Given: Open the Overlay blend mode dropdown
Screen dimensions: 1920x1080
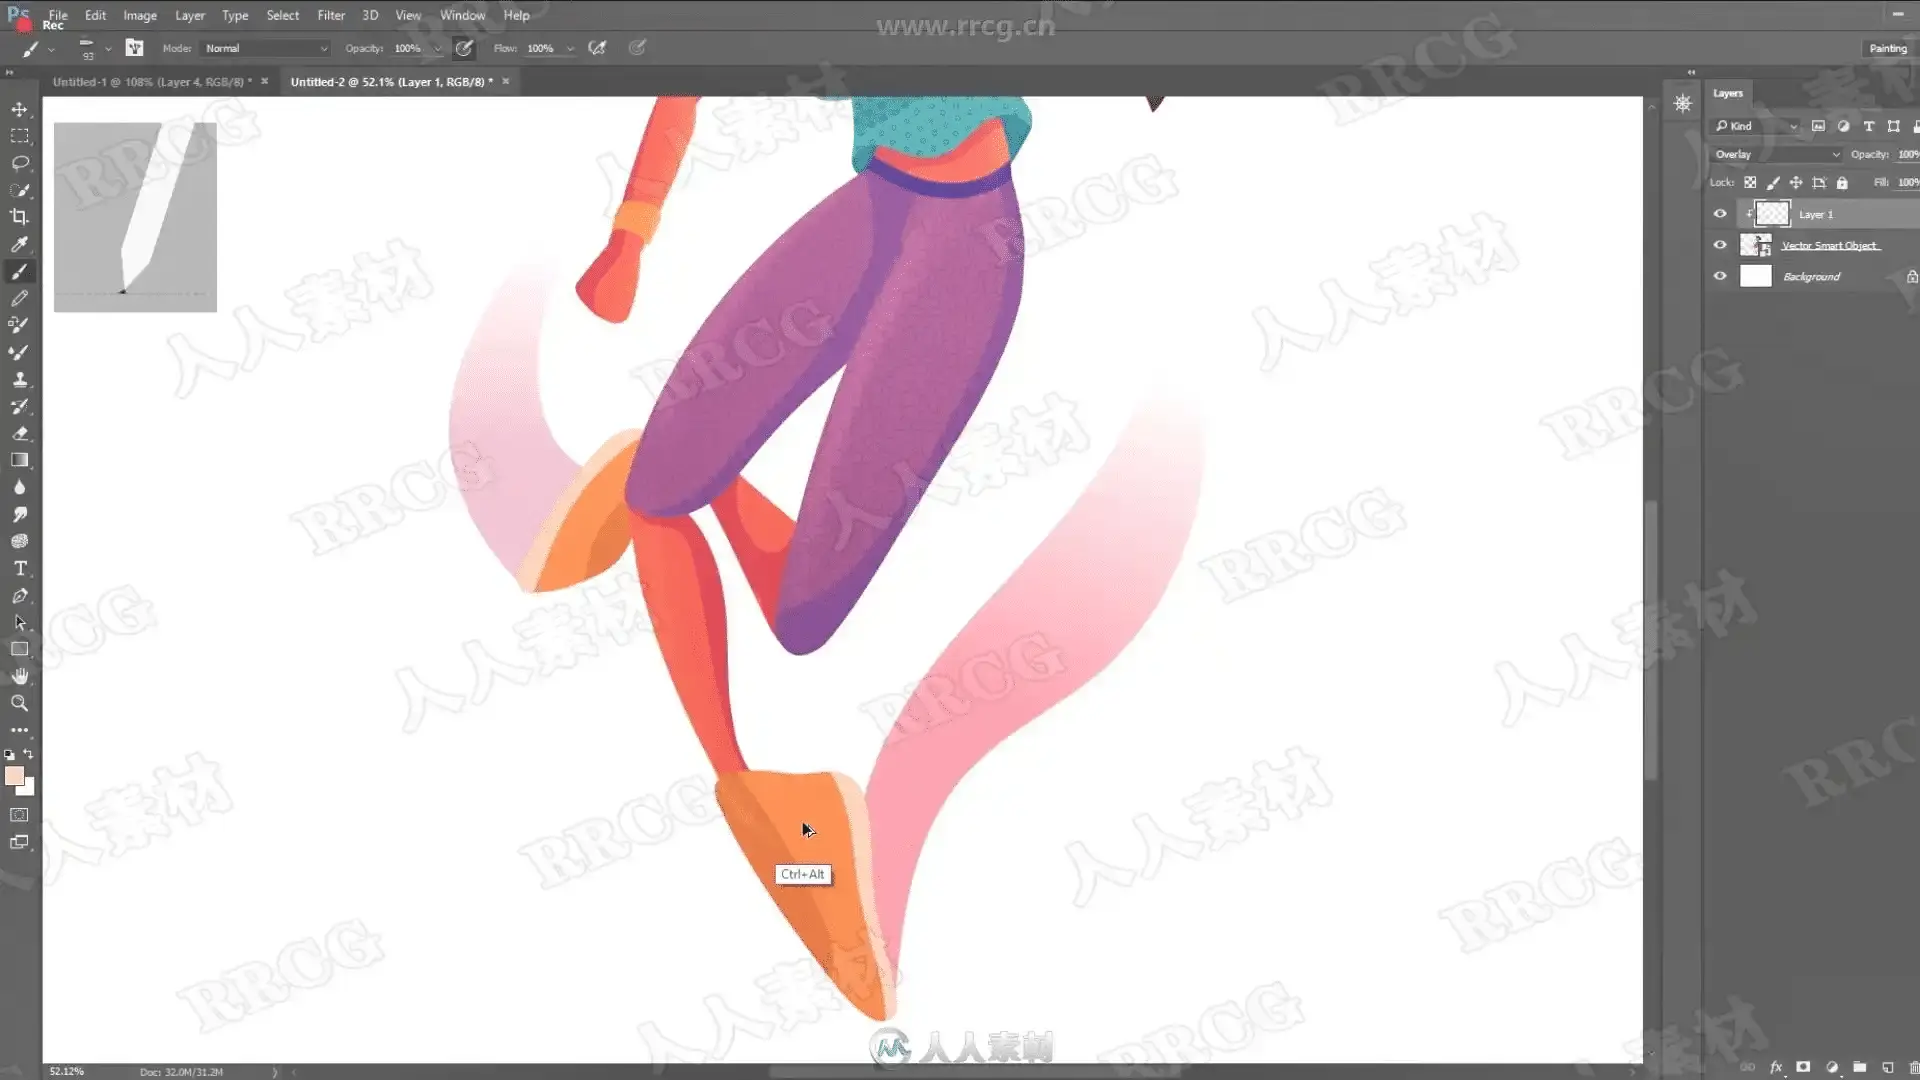Looking at the screenshot, I should click(x=1776, y=154).
